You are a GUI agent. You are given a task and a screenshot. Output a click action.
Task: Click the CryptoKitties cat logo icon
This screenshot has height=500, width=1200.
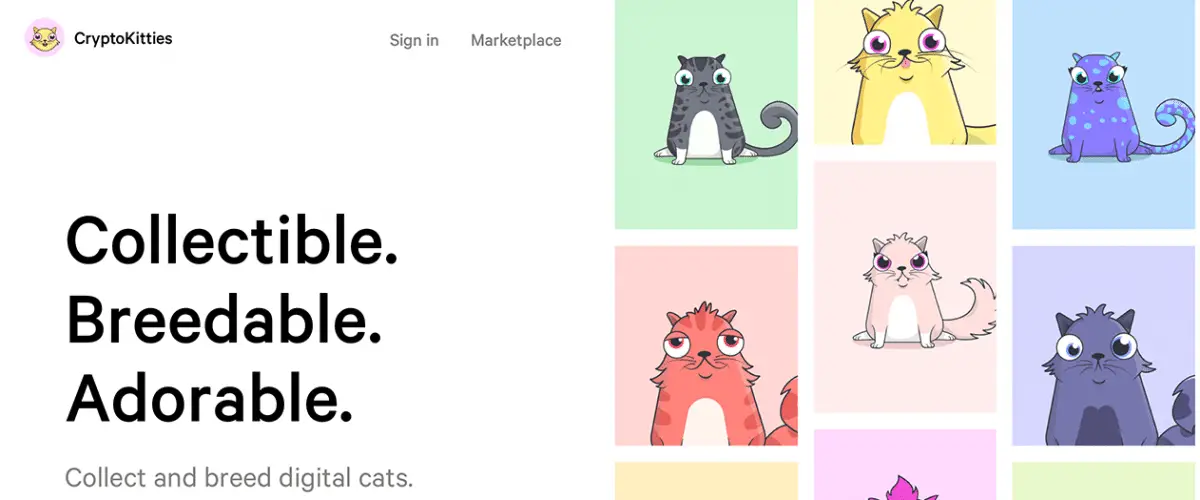tap(45, 38)
